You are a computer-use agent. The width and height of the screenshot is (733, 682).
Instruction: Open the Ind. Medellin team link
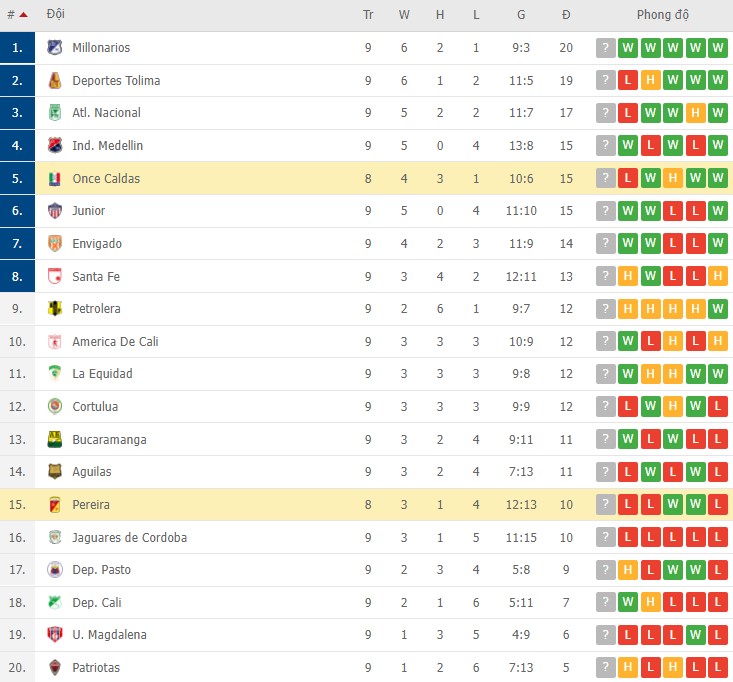point(107,146)
